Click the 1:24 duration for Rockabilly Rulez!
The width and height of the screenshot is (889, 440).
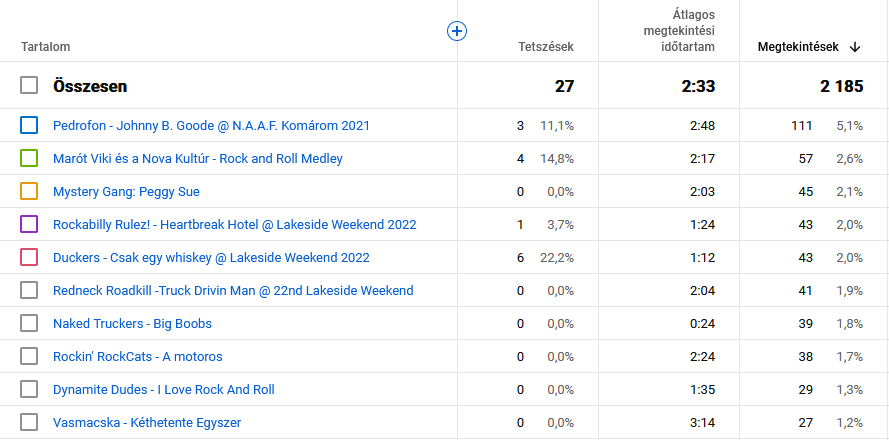click(x=702, y=225)
